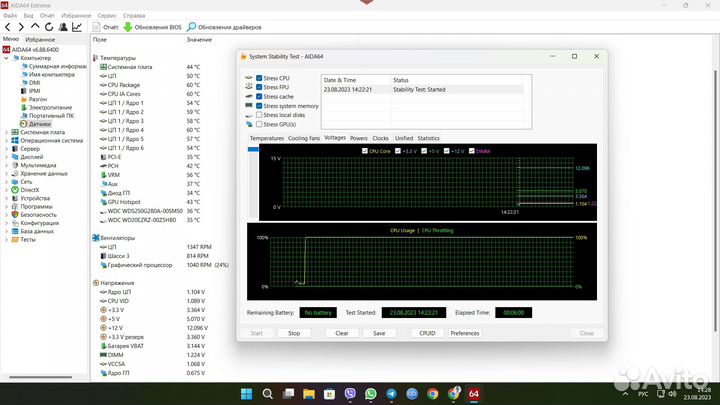The width and height of the screenshot is (720, 405).
Task: Toggle the Stress CPU checkbox
Action: tap(259, 78)
